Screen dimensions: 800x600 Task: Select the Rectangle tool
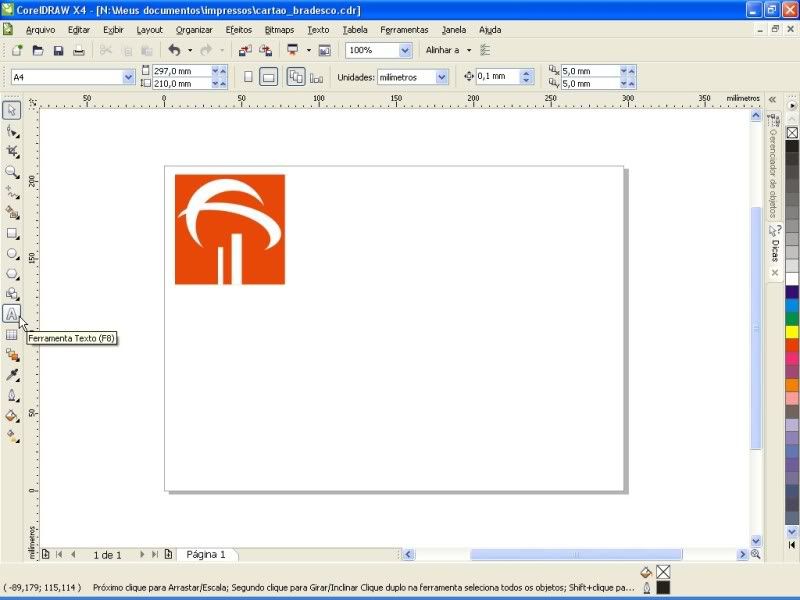[x=12, y=233]
